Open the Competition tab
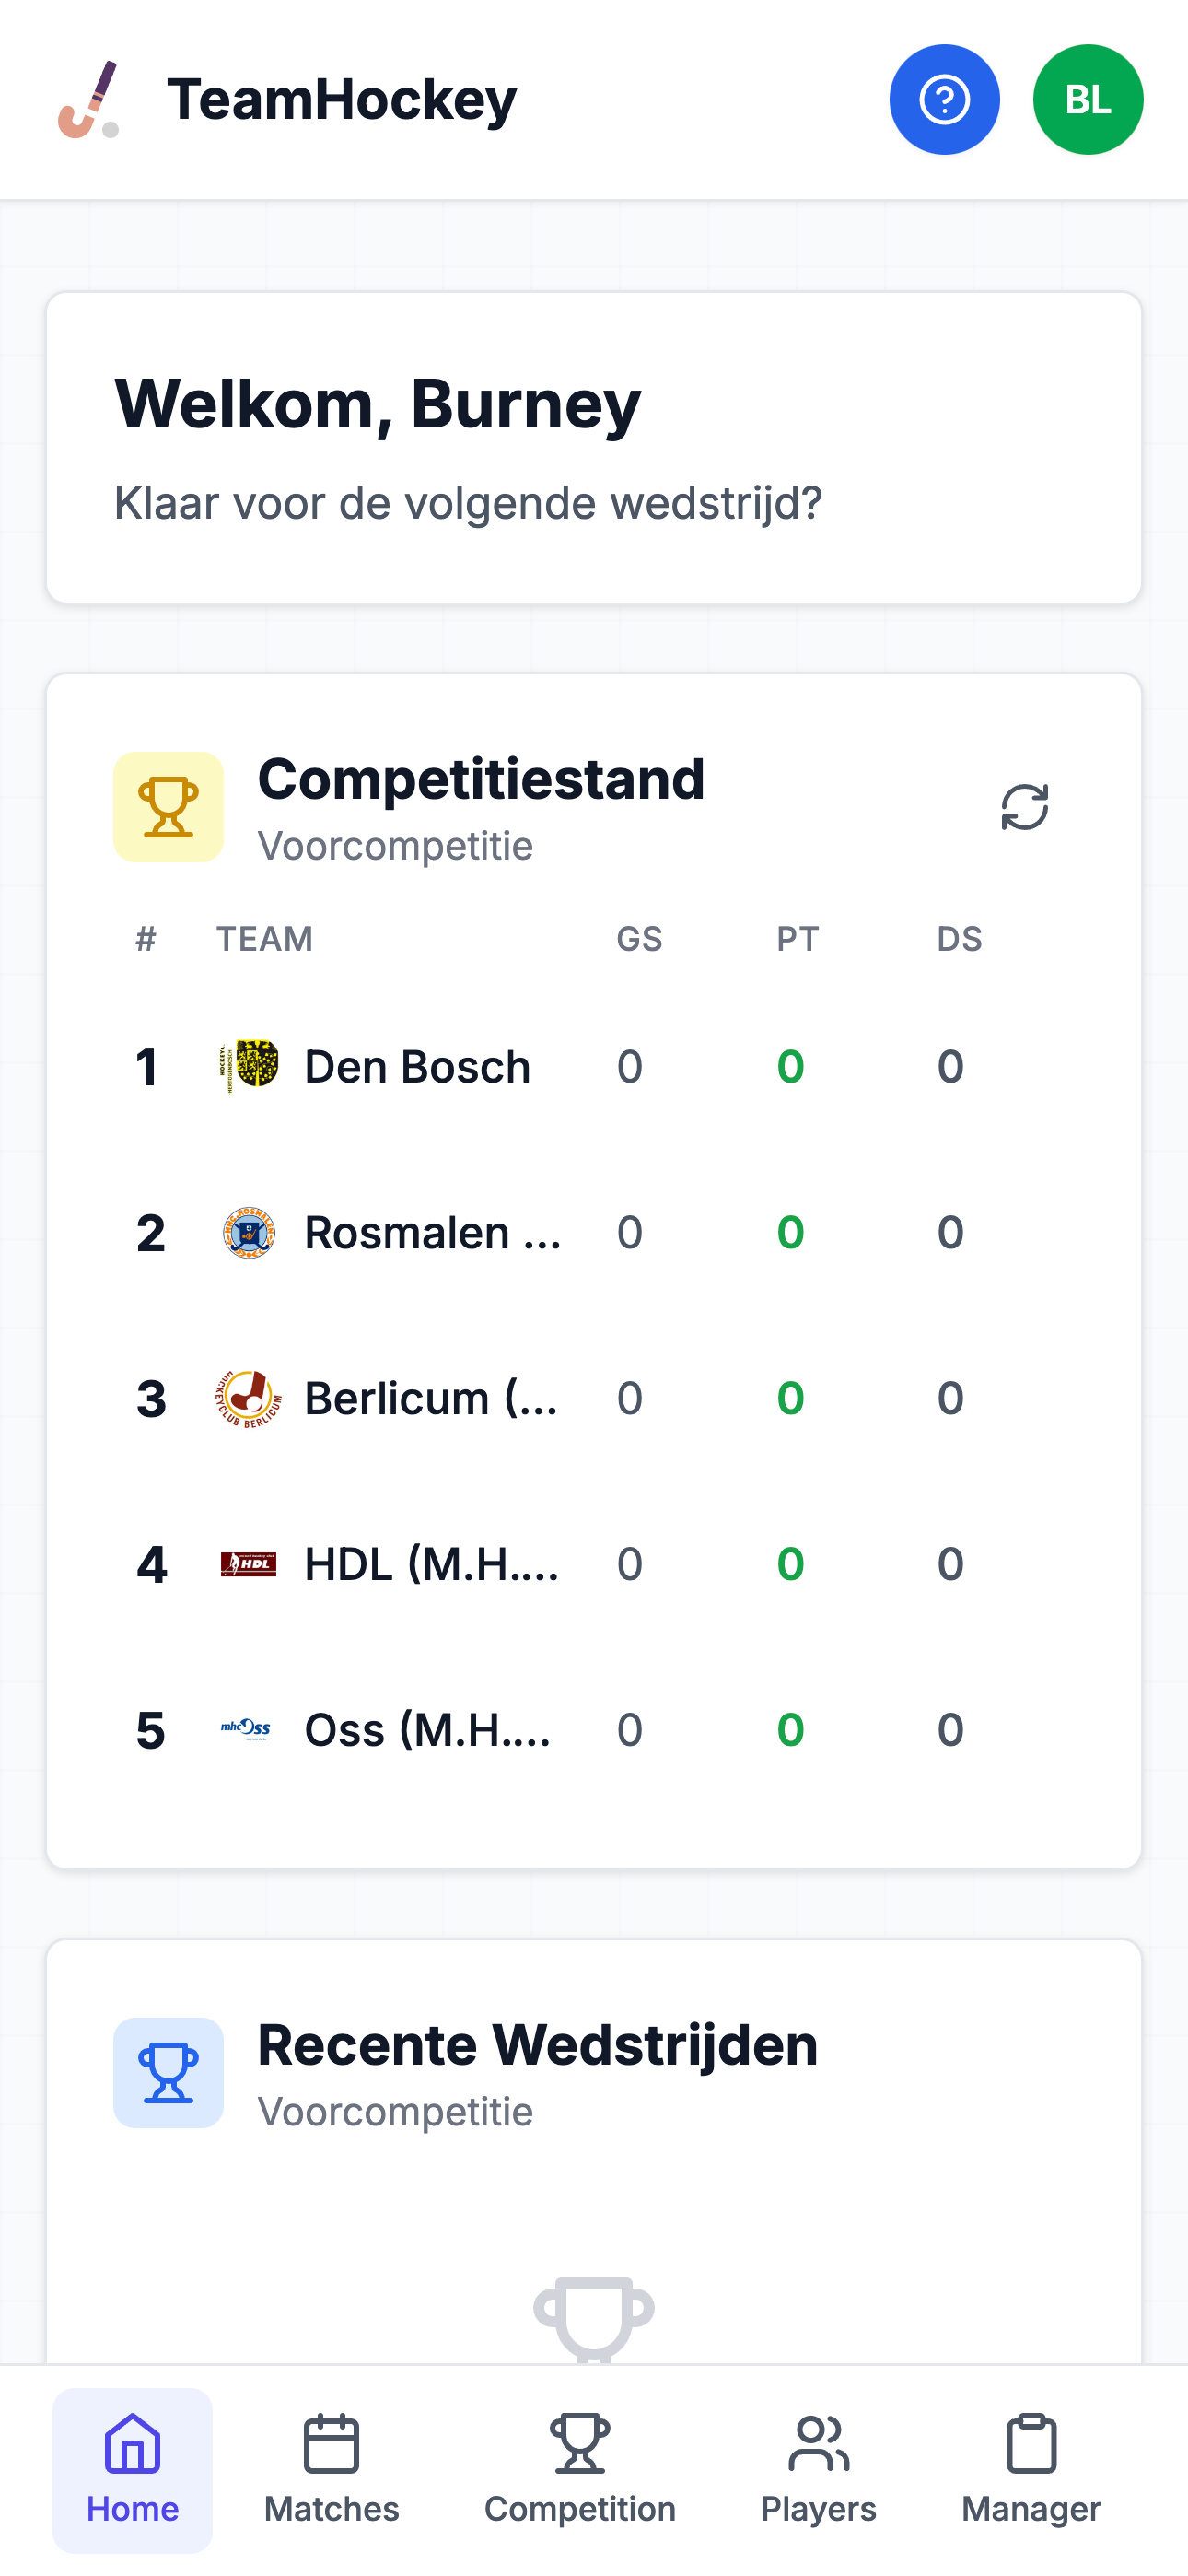1188x2576 pixels. [x=580, y=2470]
